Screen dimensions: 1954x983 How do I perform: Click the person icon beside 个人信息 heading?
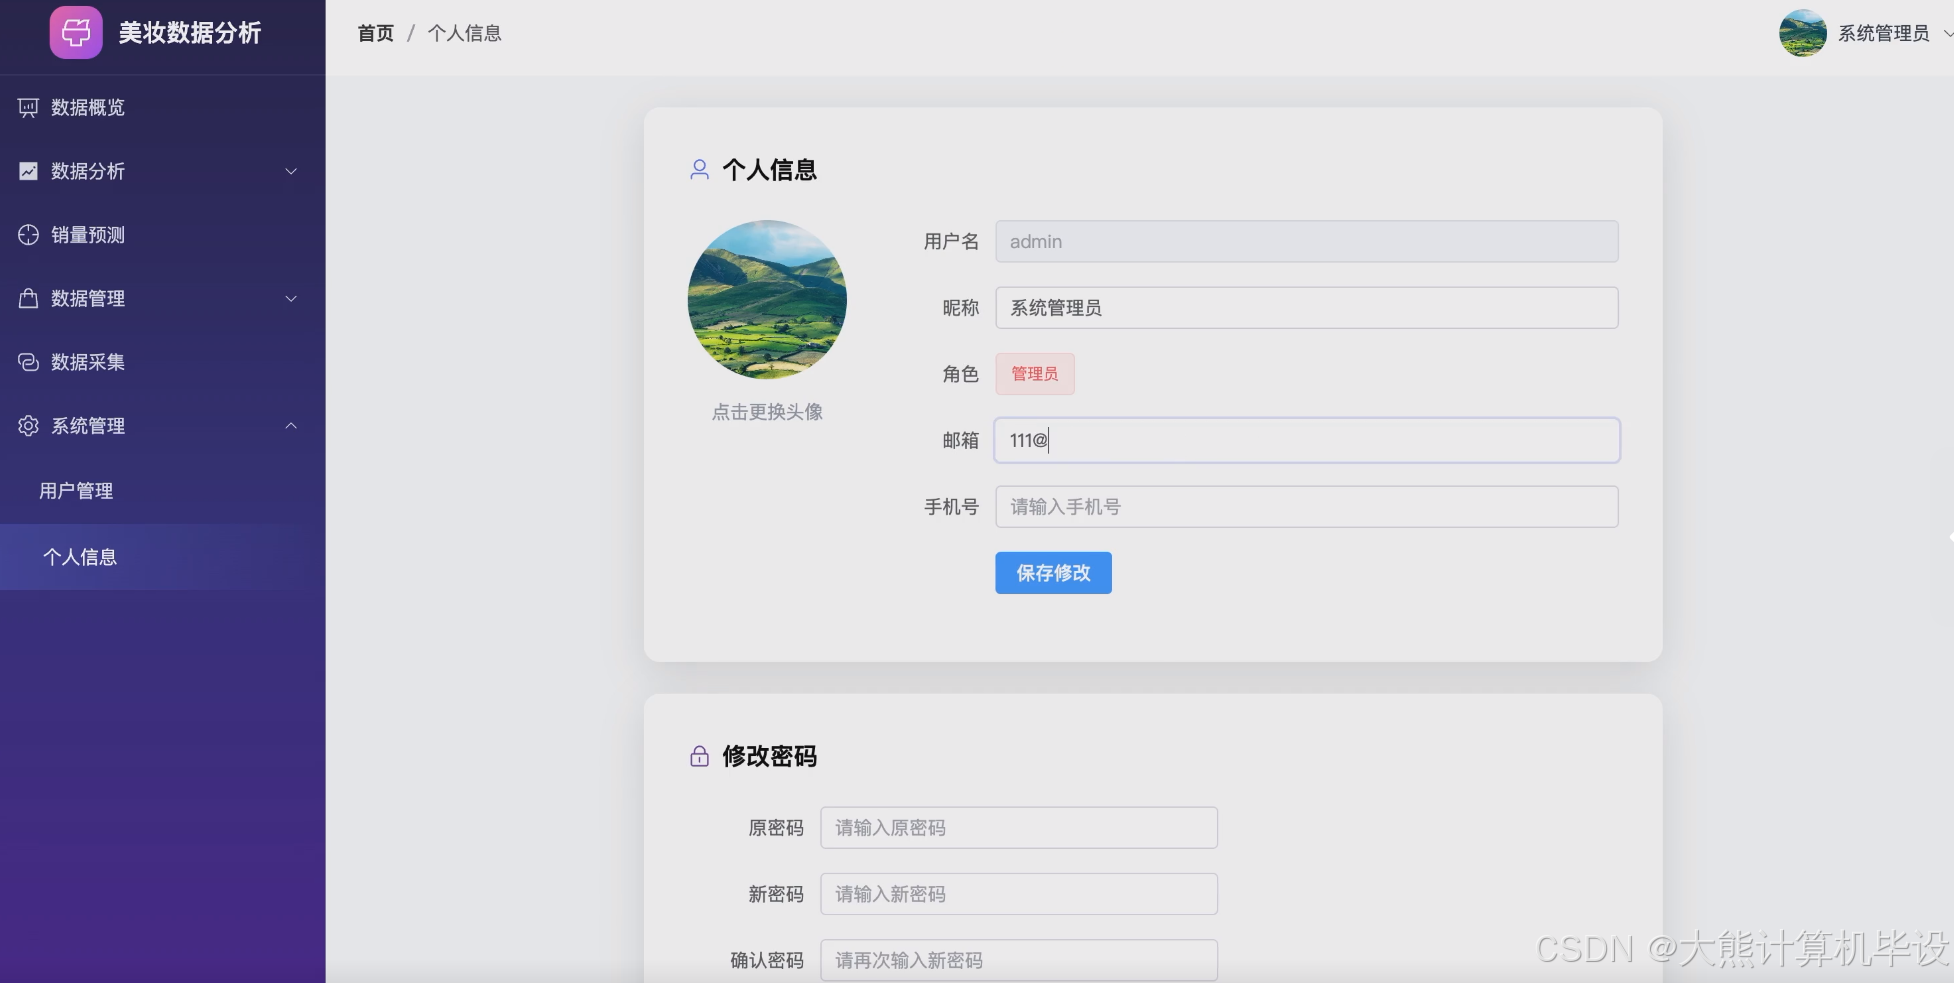pos(699,169)
